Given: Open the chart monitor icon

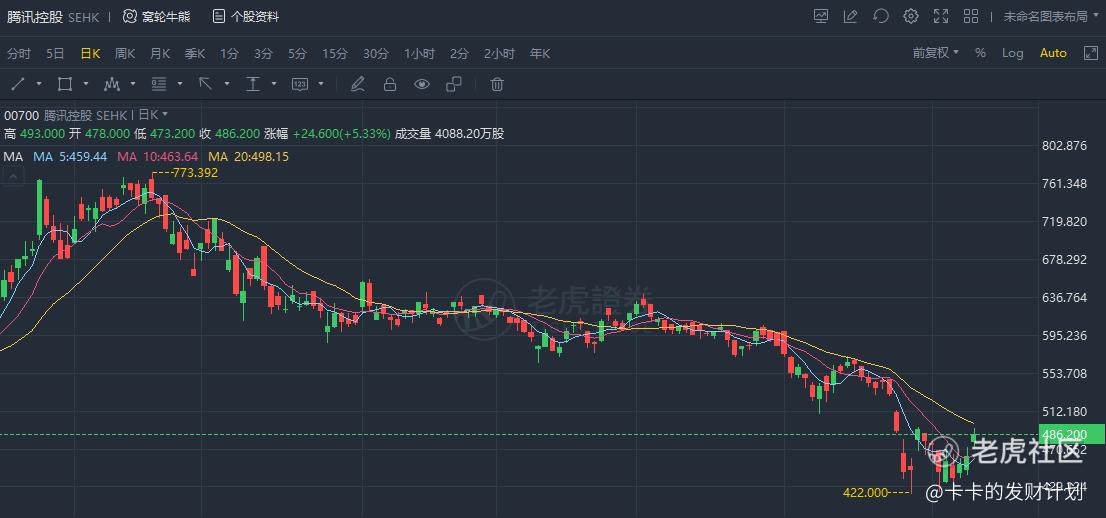Looking at the screenshot, I should click(x=821, y=16).
